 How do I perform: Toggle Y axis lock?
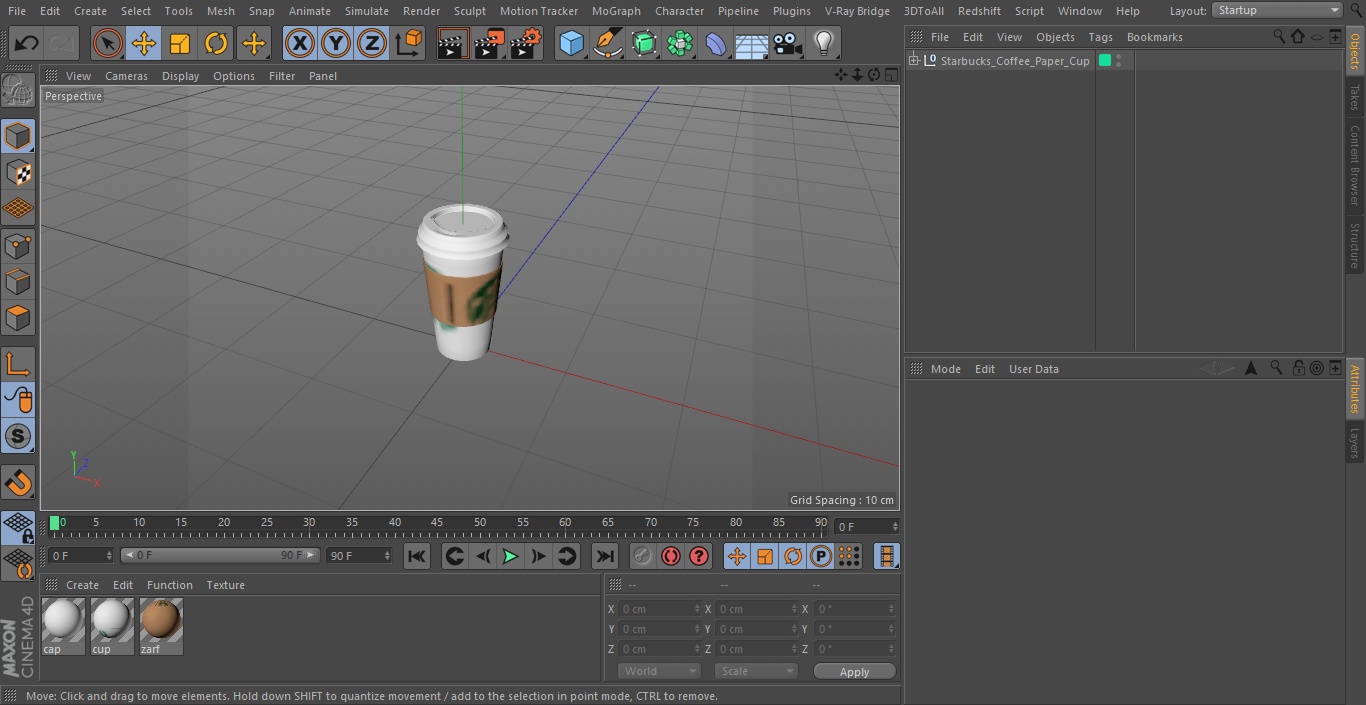point(335,43)
